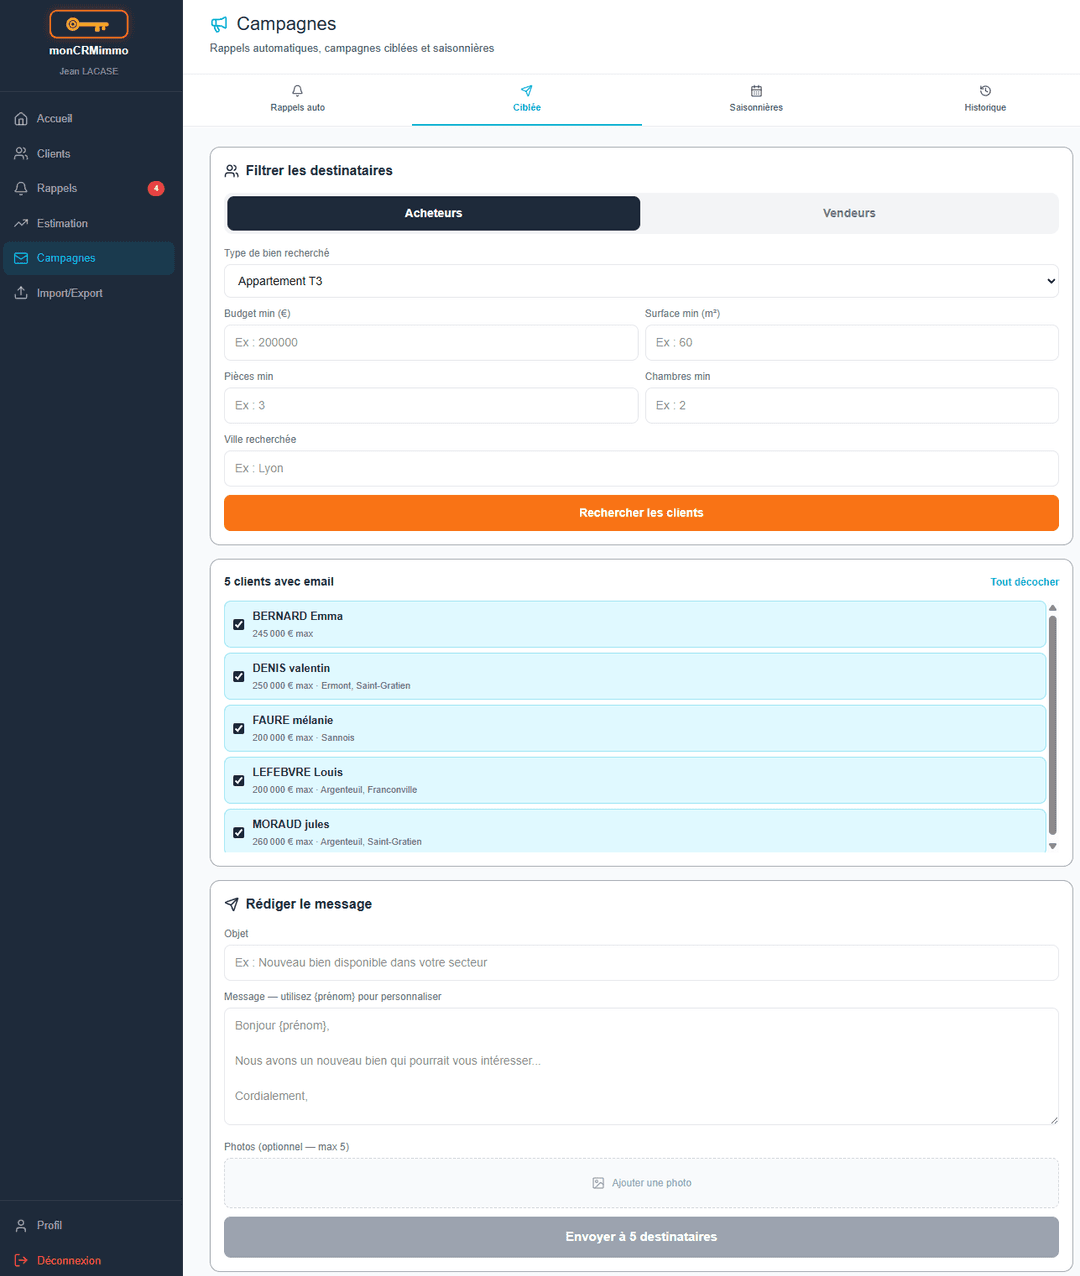Click "200 000 € max · Argenteuil, Franconville" text
Viewport: 1080px width, 1276px height.
tap(335, 790)
